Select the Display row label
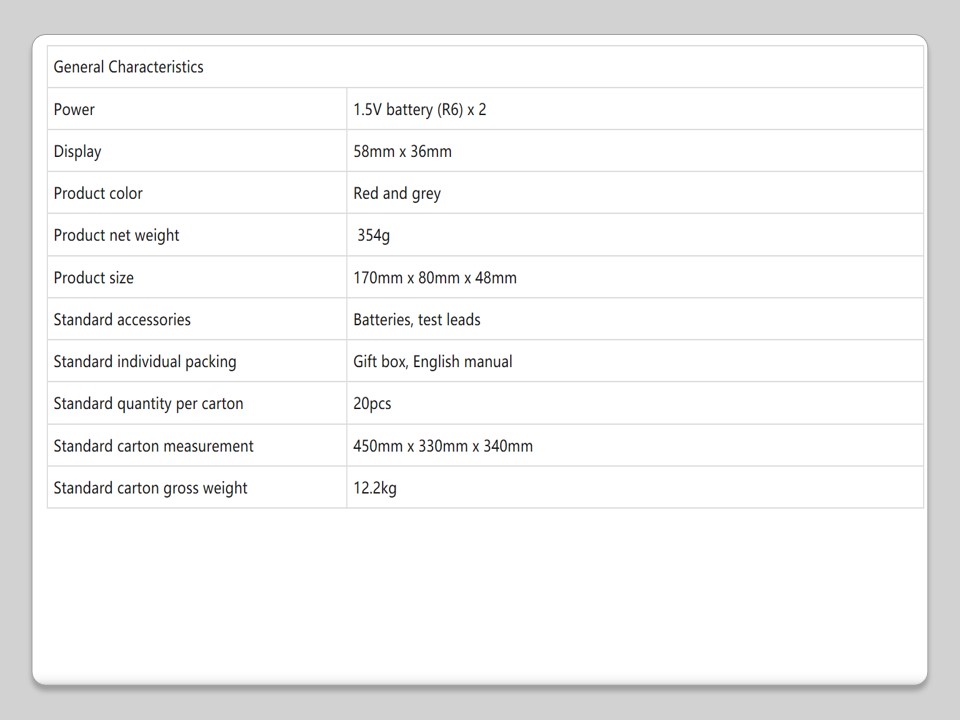960x720 pixels. click(77, 152)
